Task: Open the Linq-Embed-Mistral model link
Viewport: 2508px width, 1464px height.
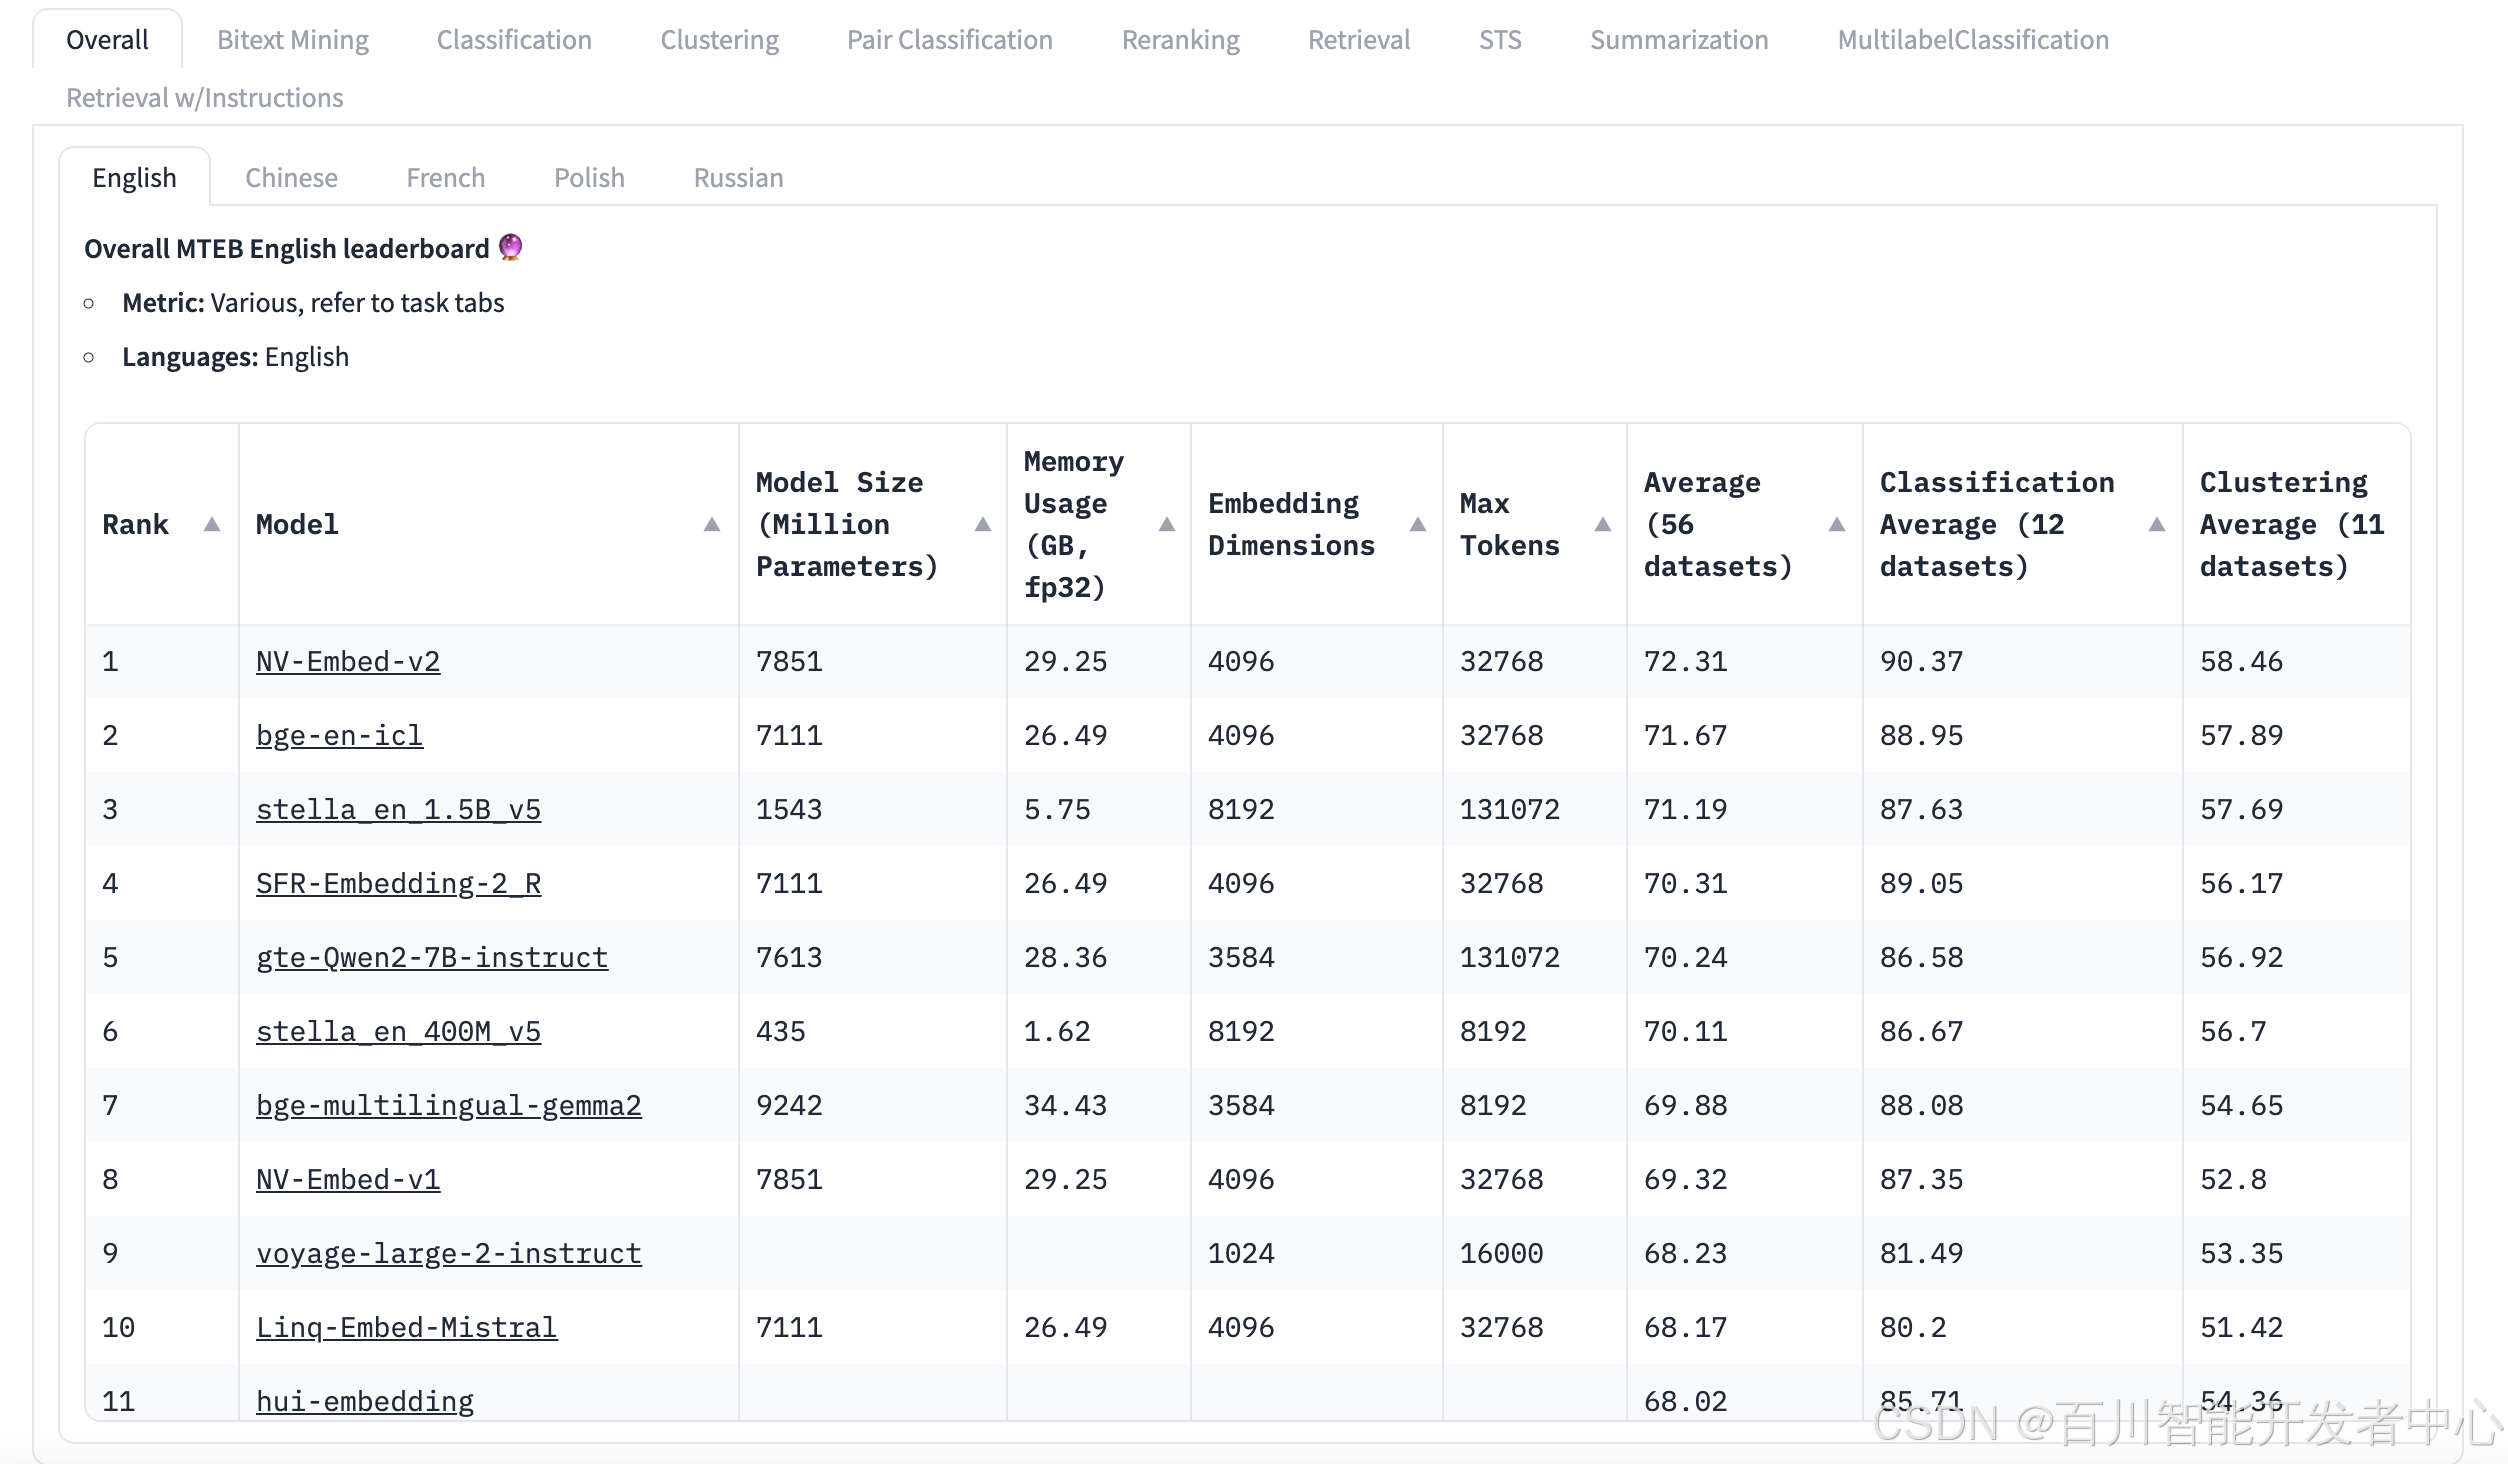Action: coord(407,1327)
